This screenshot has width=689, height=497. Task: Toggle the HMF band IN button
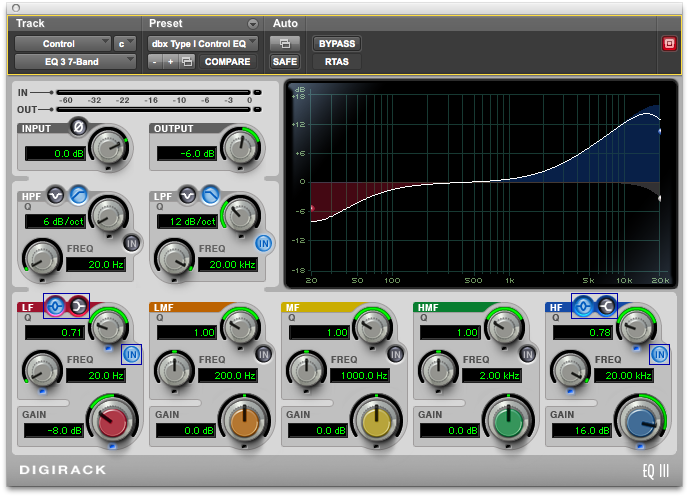tap(527, 354)
